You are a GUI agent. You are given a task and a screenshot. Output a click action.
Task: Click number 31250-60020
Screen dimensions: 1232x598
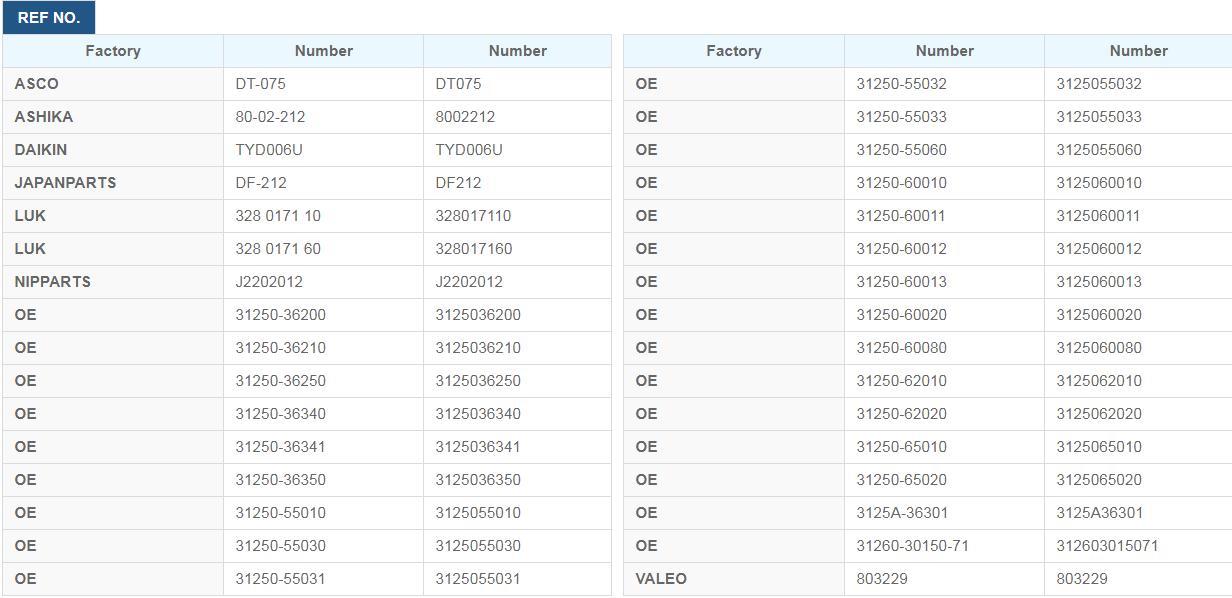tap(901, 315)
